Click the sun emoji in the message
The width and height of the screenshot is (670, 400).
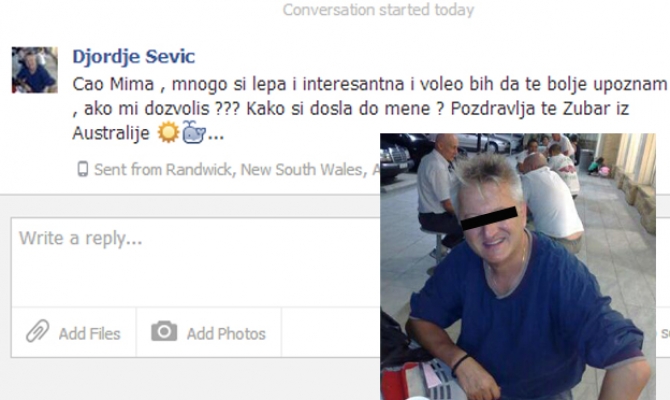pos(168,132)
